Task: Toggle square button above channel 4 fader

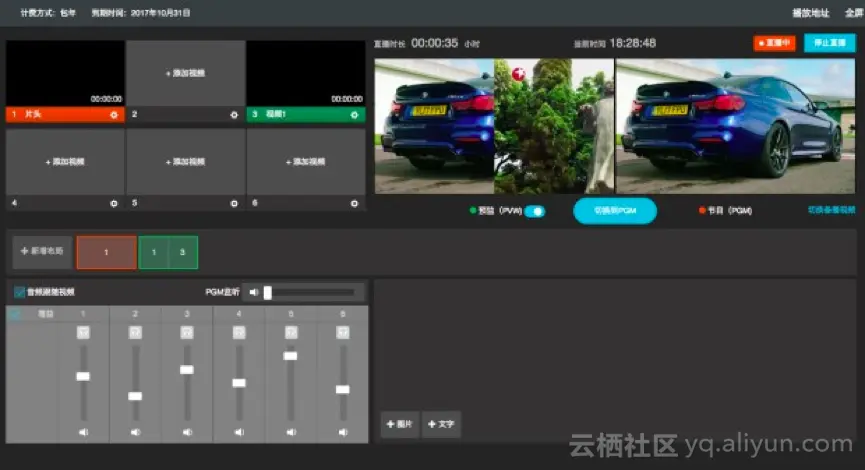Action: (239, 332)
